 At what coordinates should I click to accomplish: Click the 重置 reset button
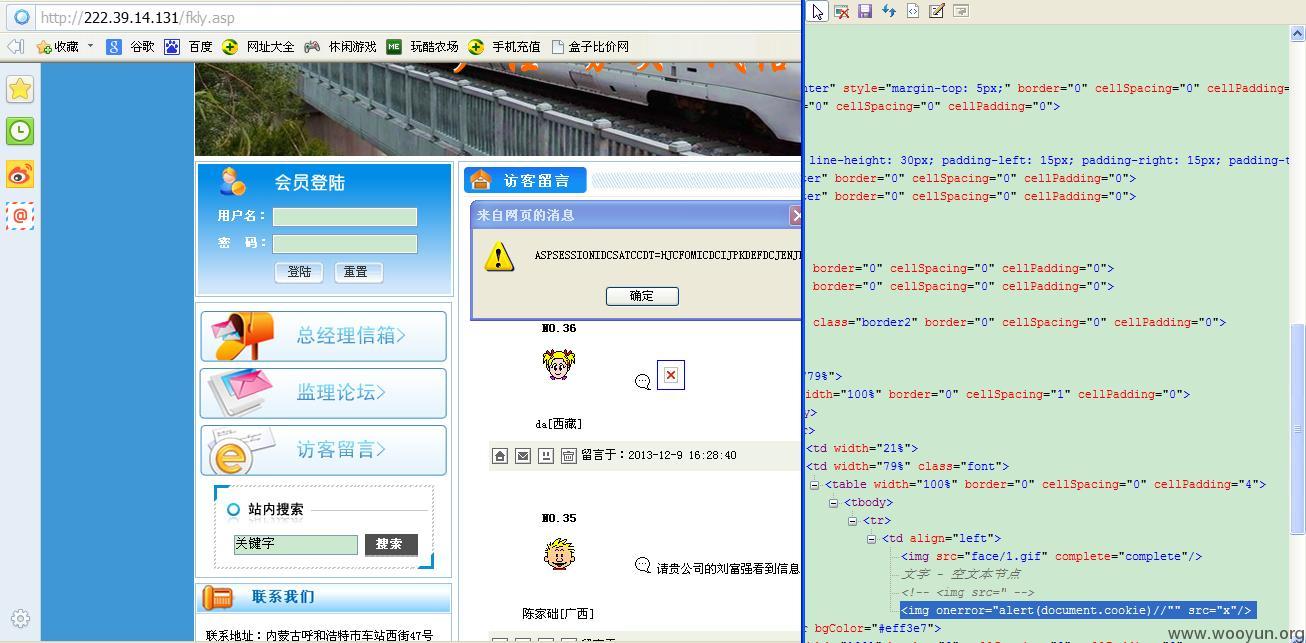pyautogui.click(x=356, y=272)
